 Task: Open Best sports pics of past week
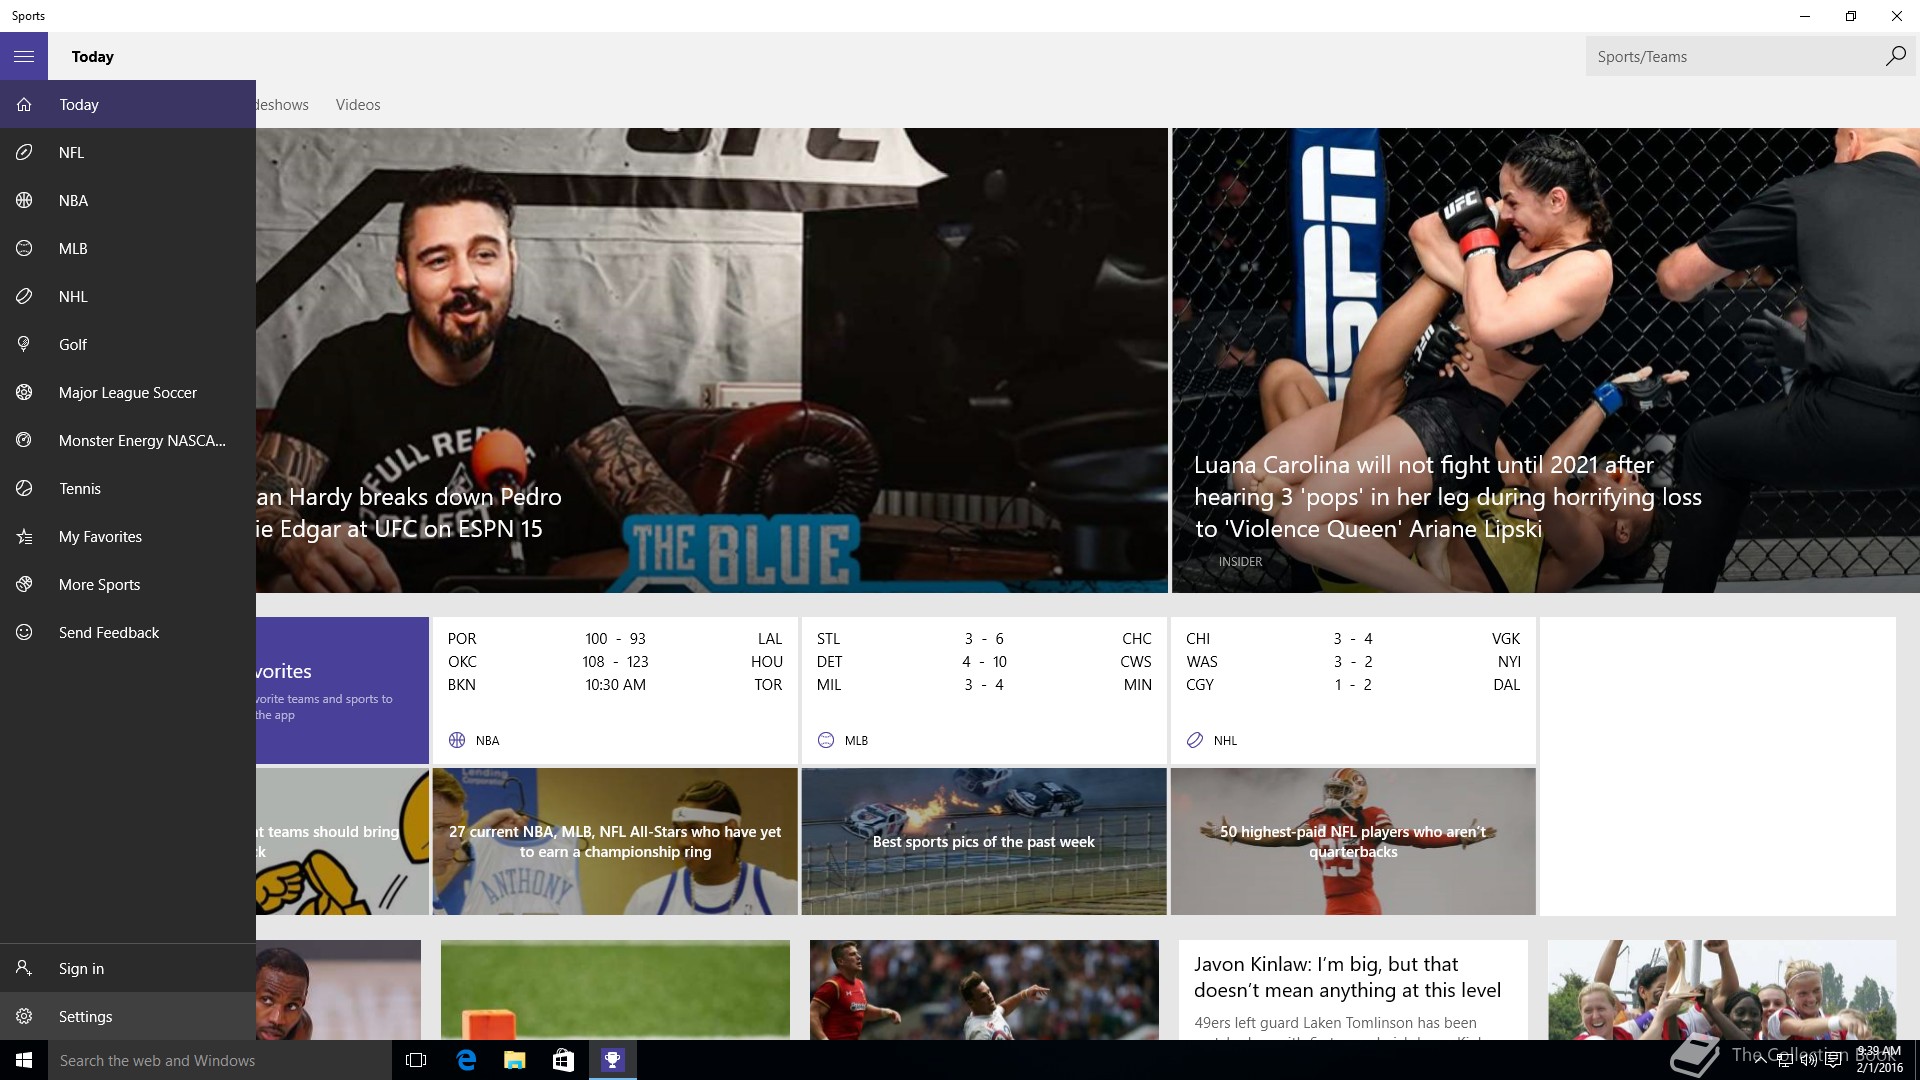tap(984, 841)
